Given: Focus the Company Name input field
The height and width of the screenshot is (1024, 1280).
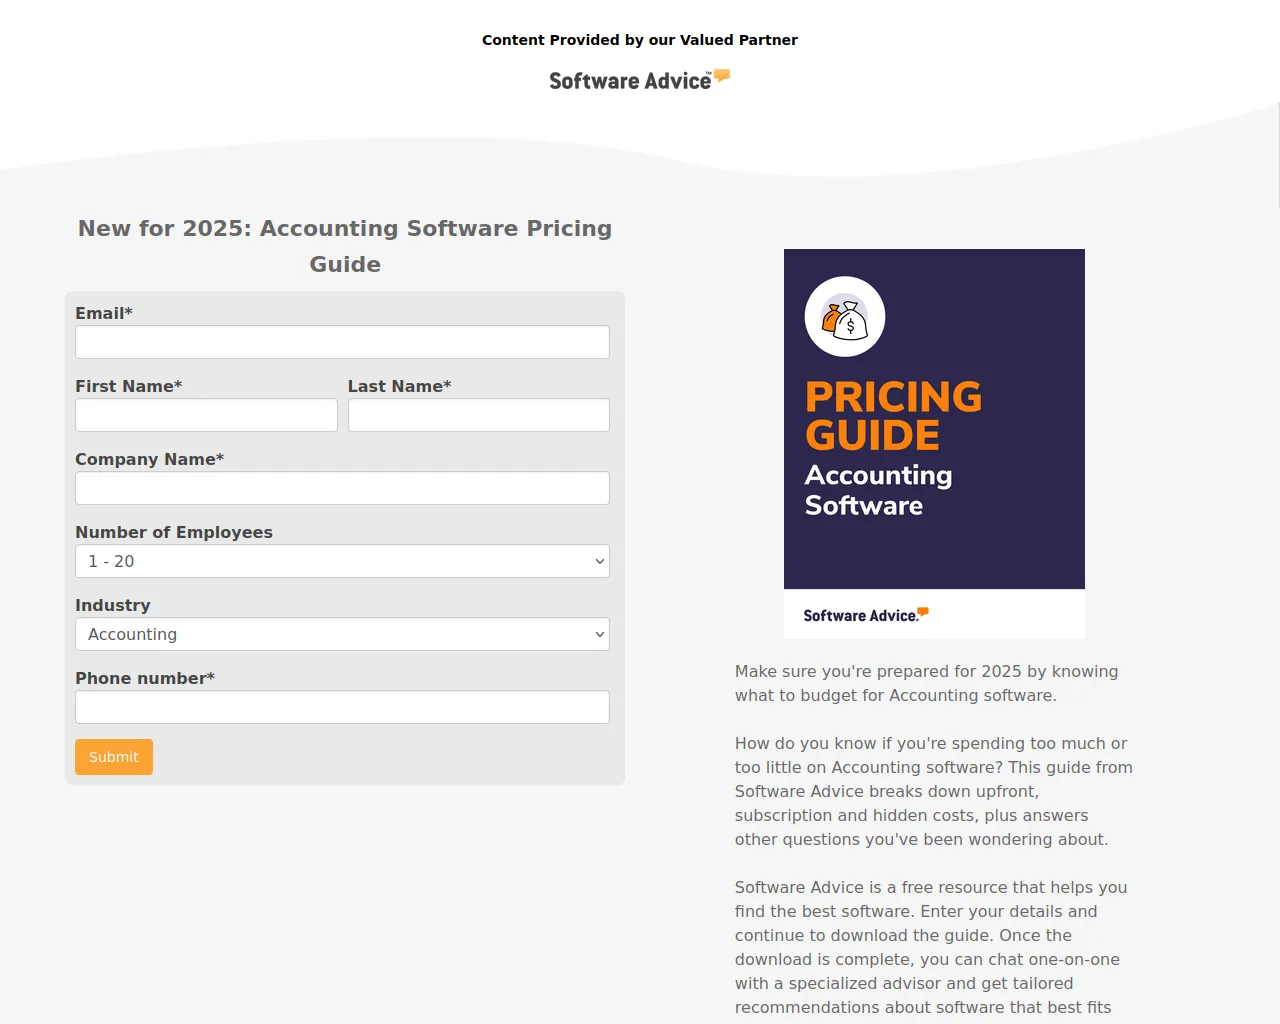Looking at the screenshot, I should [x=342, y=488].
